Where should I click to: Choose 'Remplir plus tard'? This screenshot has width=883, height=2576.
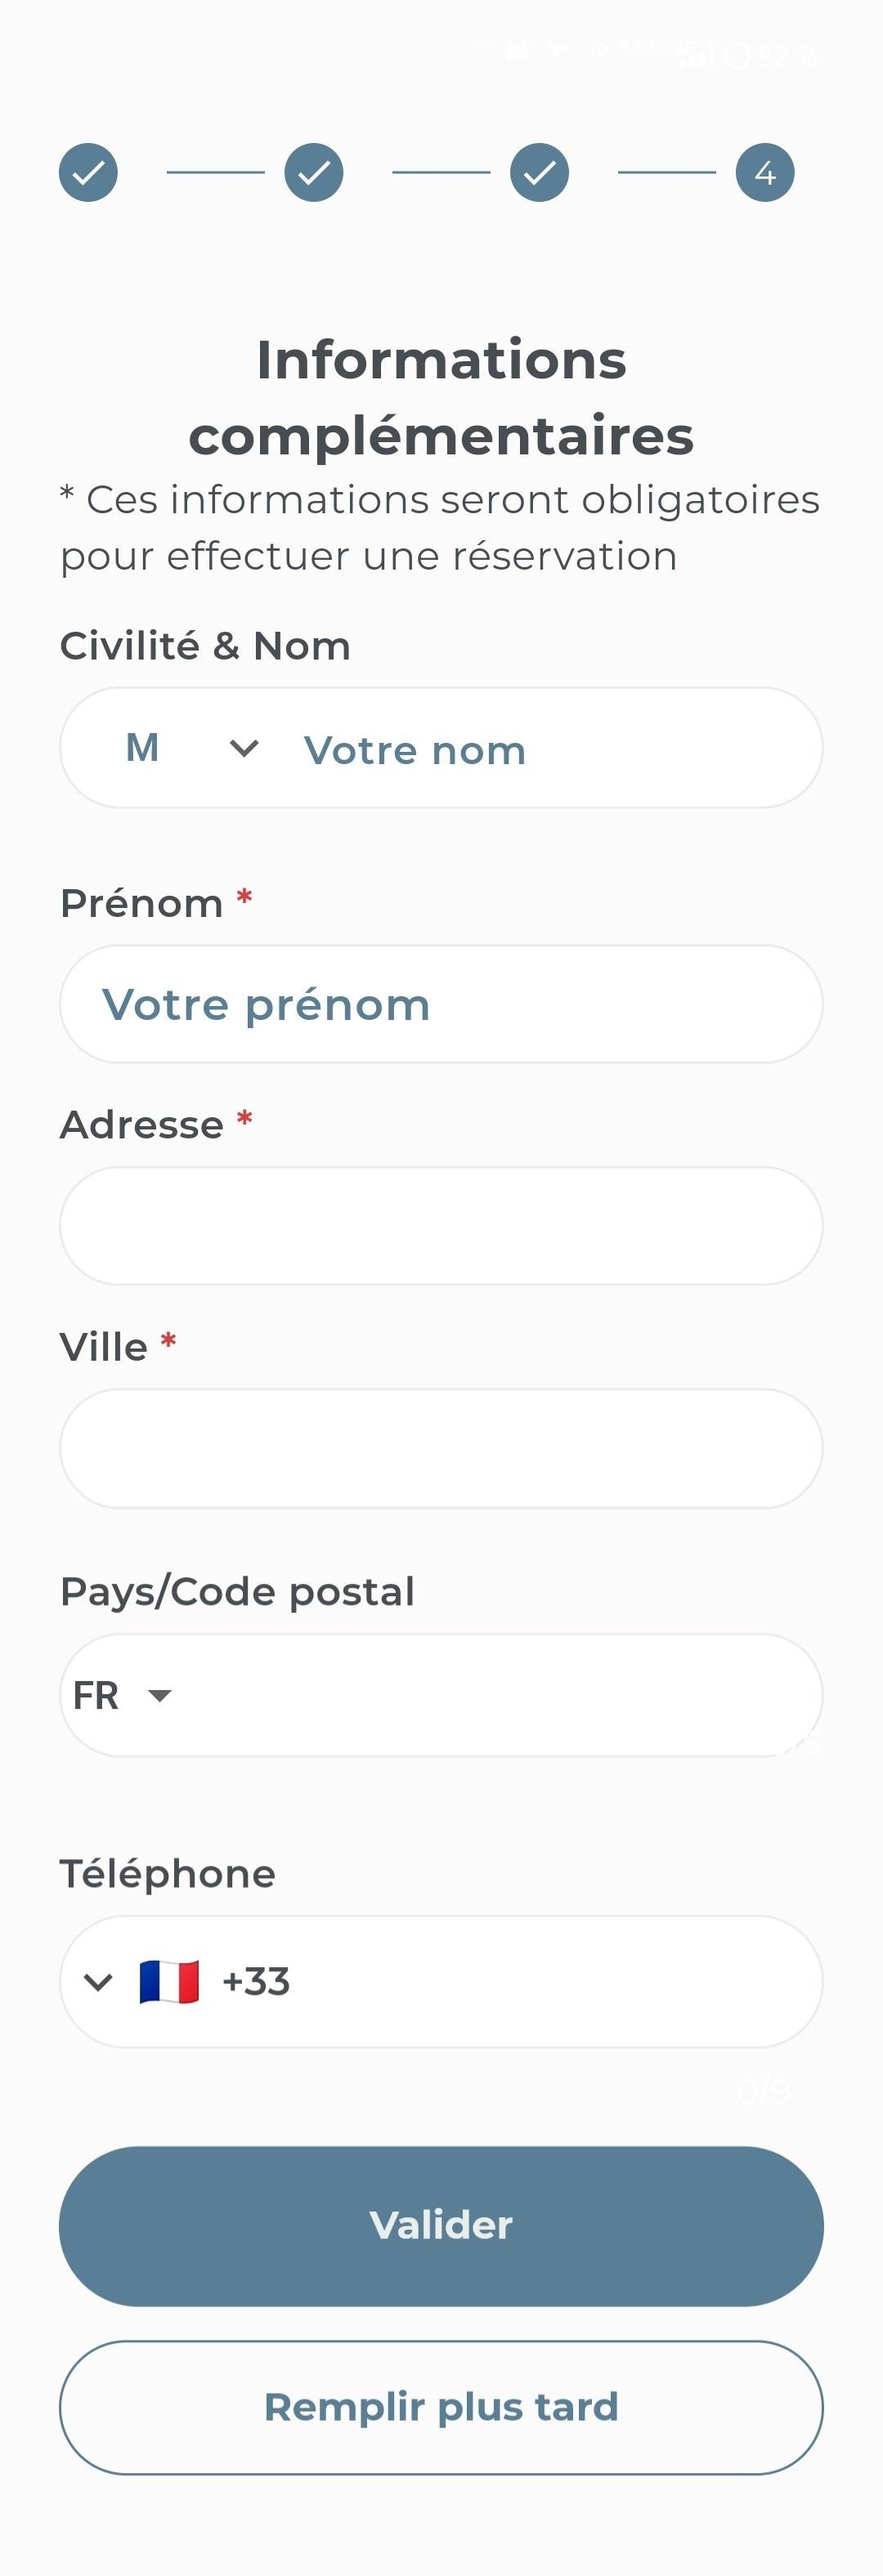pyautogui.click(x=441, y=2407)
